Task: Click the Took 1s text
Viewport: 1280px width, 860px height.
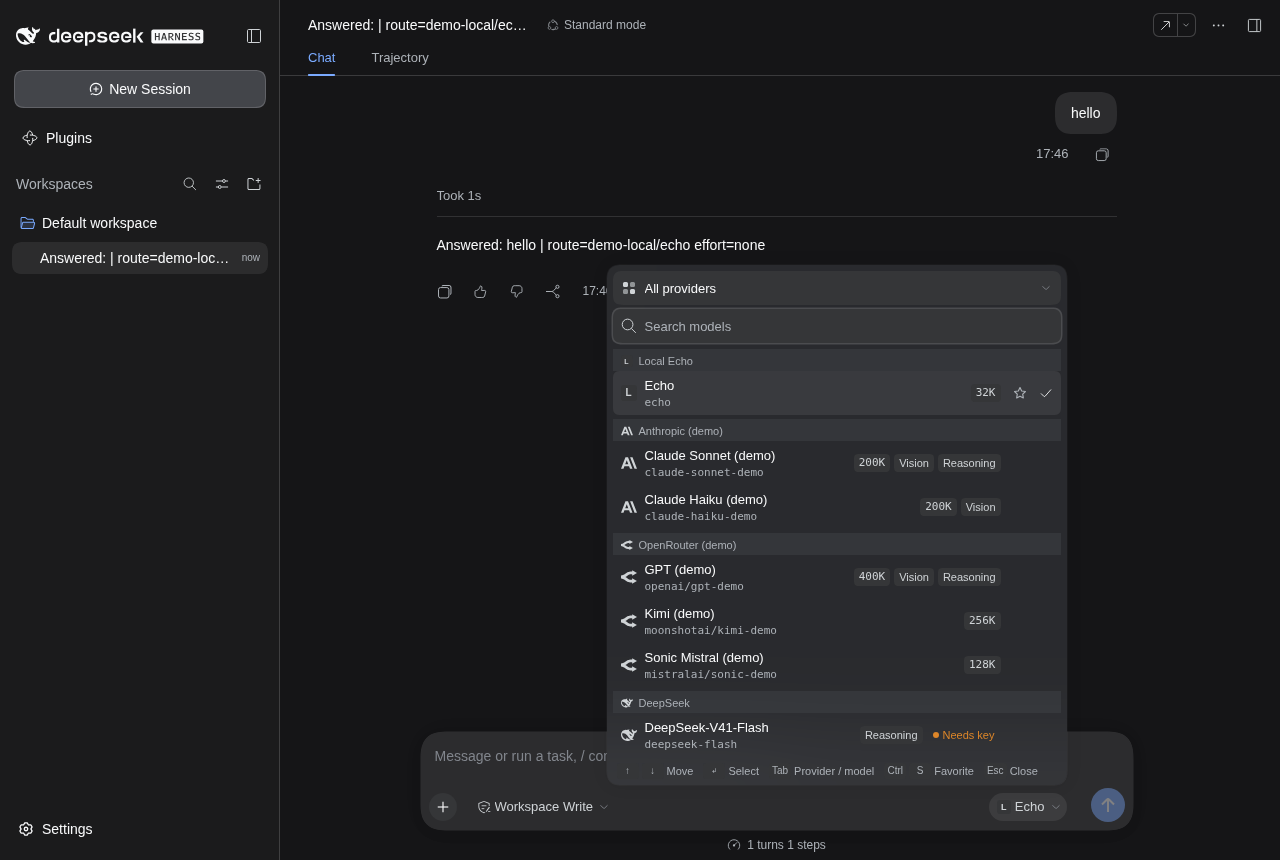Action: coord(459,196)
